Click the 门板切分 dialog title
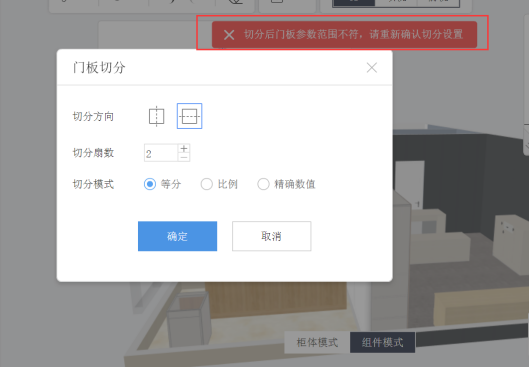Screen dimensions: 530x368 click(99, 68)
